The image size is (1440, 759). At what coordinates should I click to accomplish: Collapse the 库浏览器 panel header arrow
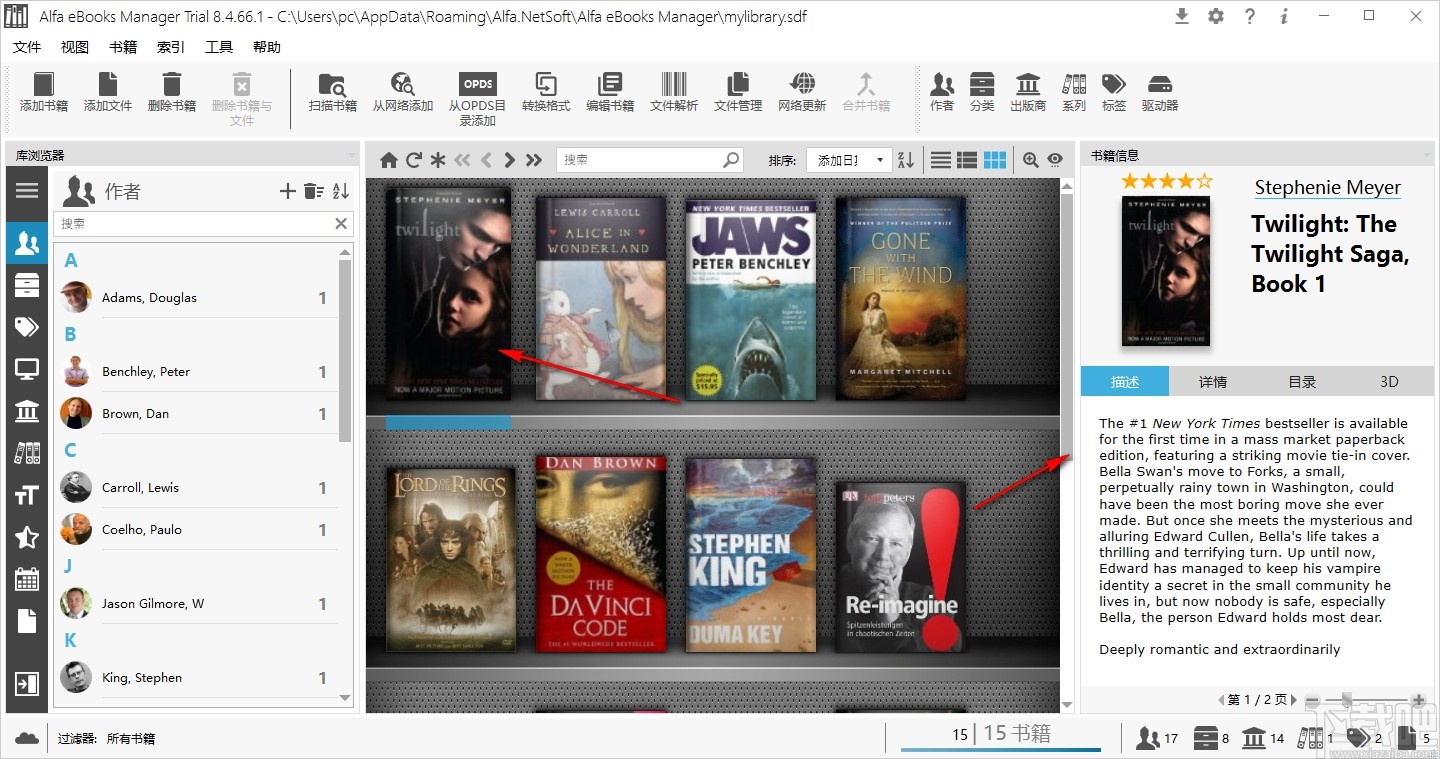[x=352, y=155]
